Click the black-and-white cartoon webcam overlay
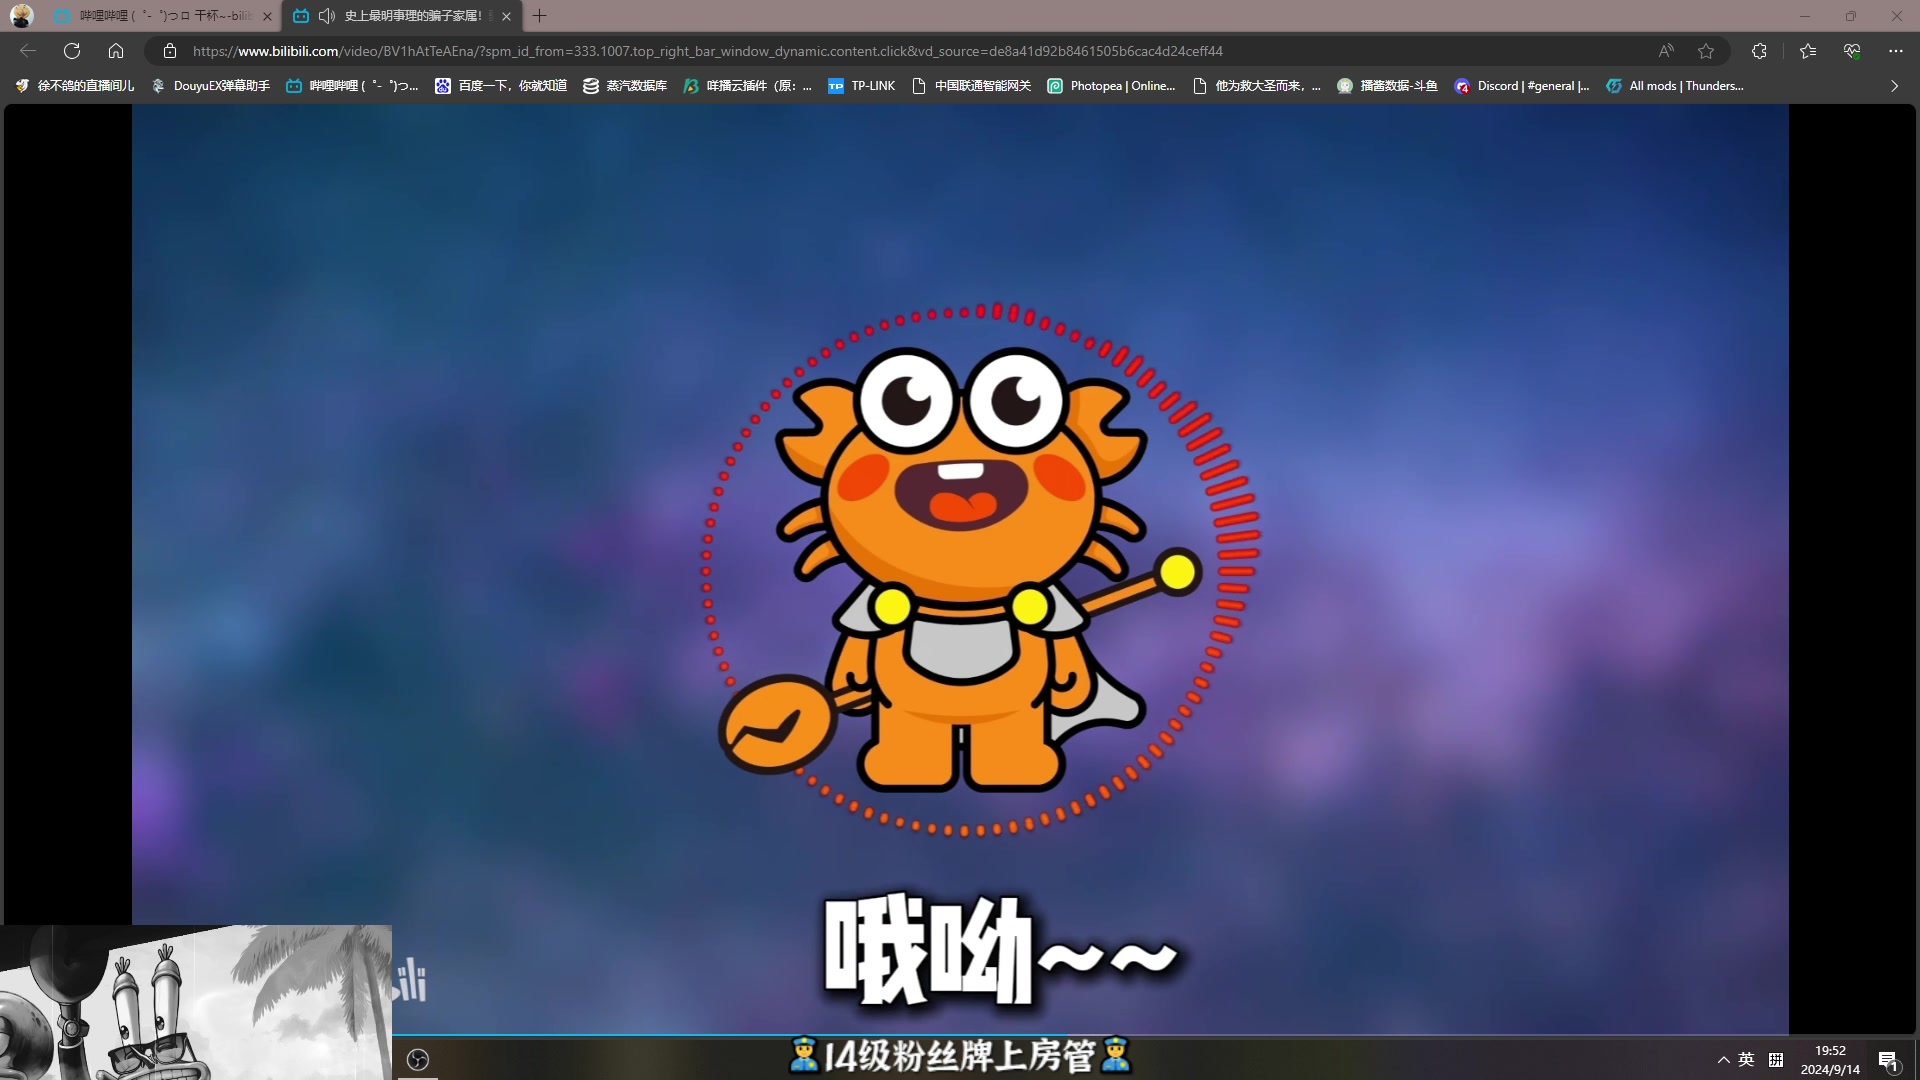This screenshot has width=1920, height=1080. pyautogui.click(x=196, y=1002)
